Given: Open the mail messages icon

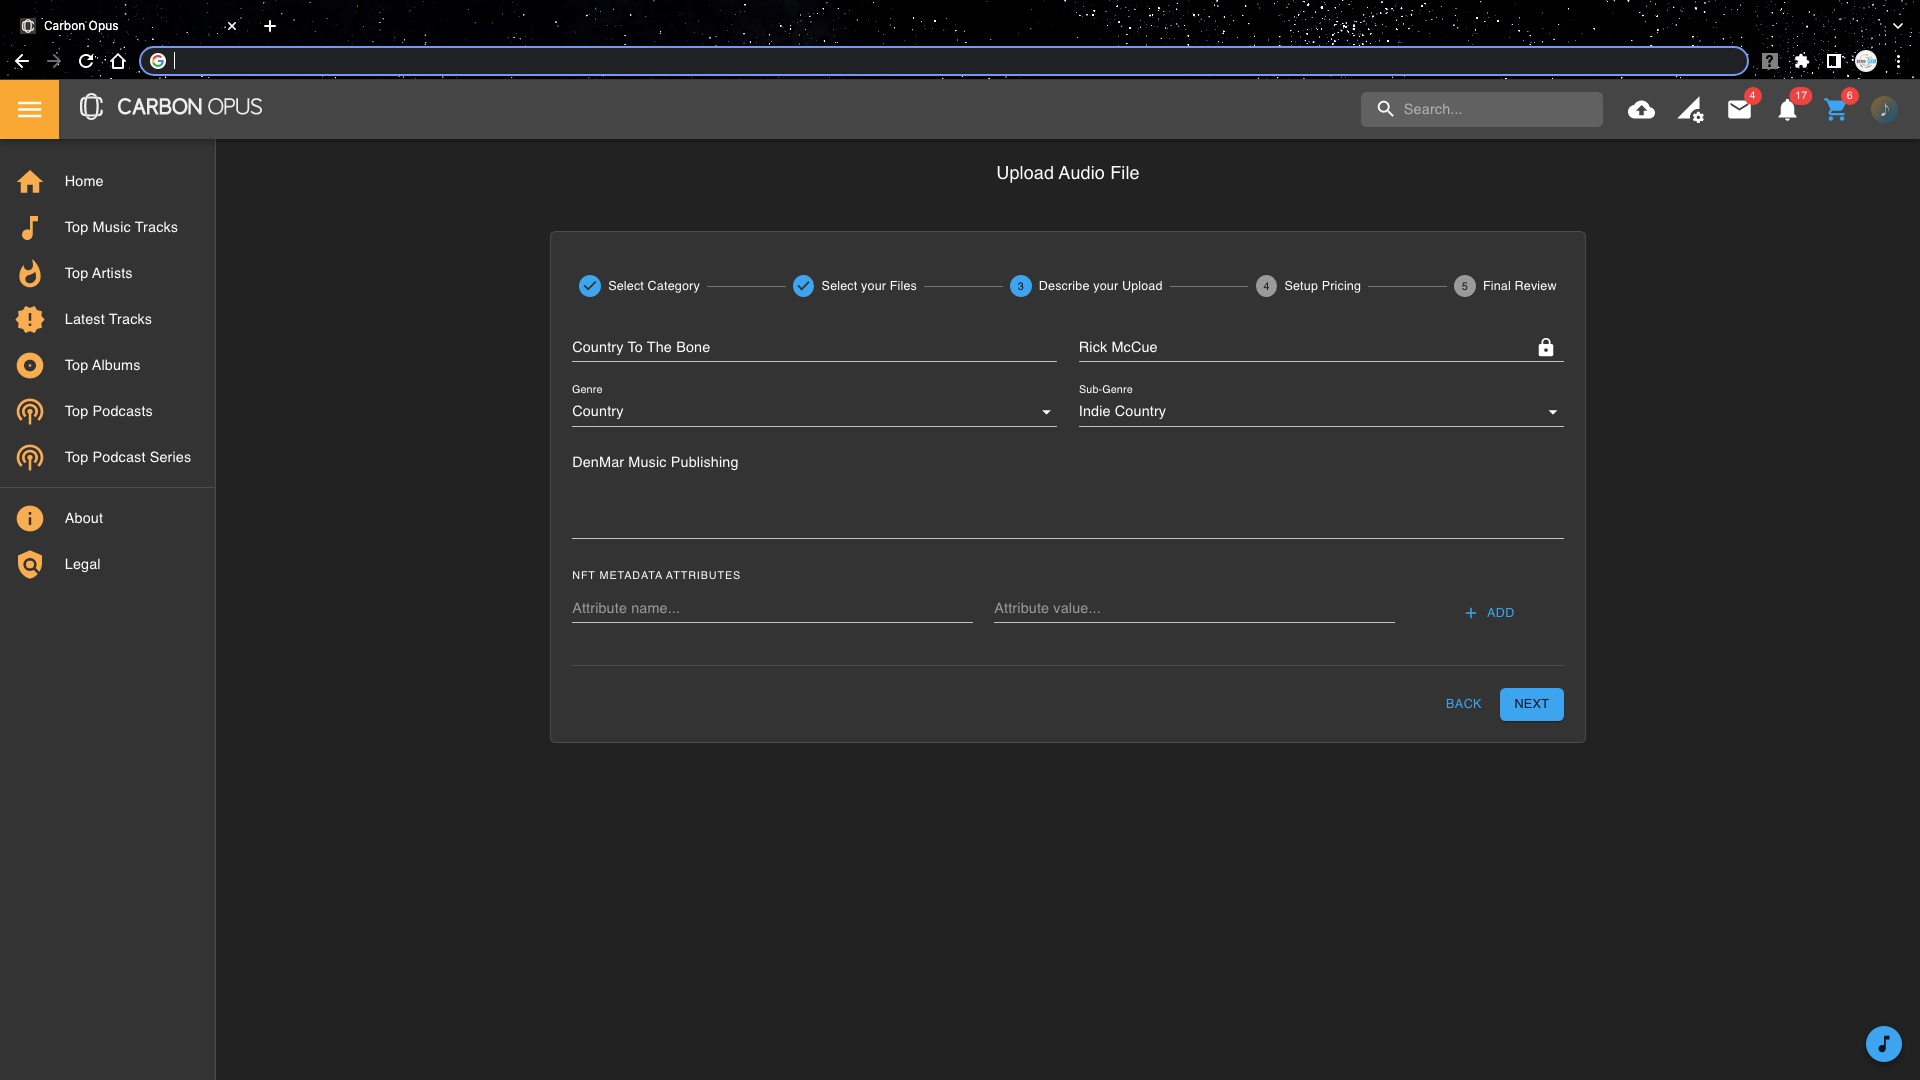Looking at the screenshot, I should pos(1739,110).
